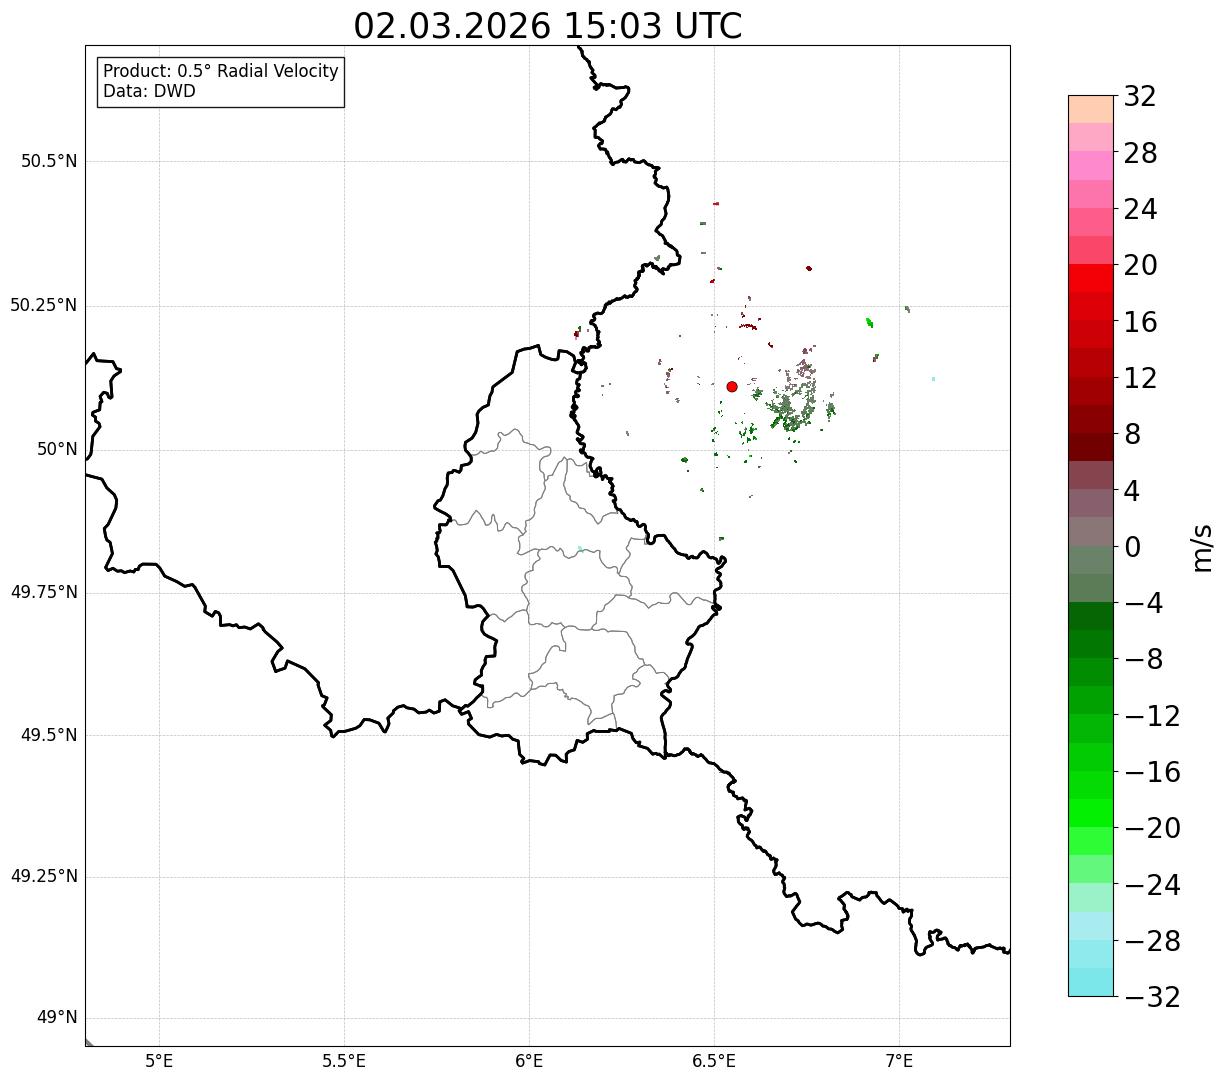Click the colorbar value 20
Screen dimensions: 1225x1081
point(1140,265)
